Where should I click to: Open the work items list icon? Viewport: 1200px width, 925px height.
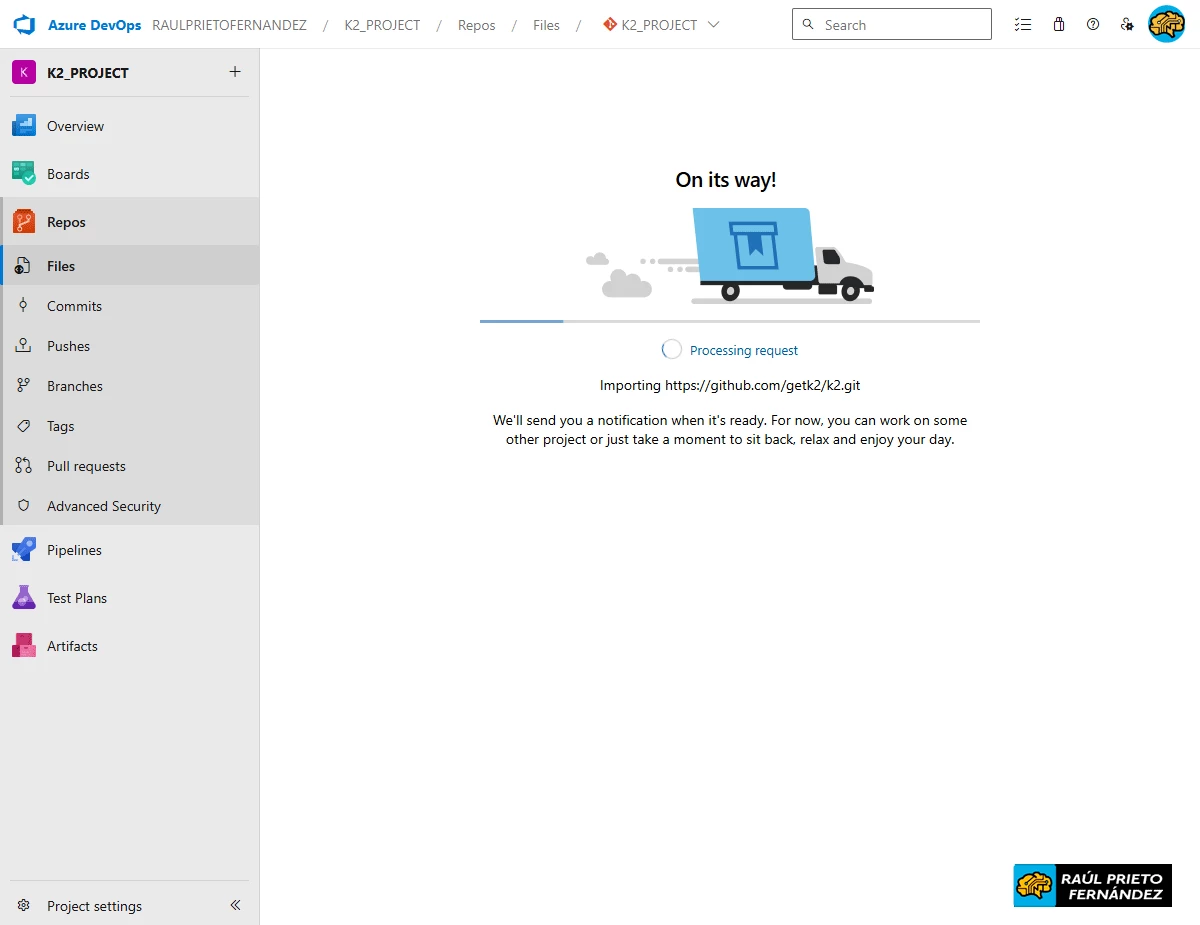(x=1022, y=24)
